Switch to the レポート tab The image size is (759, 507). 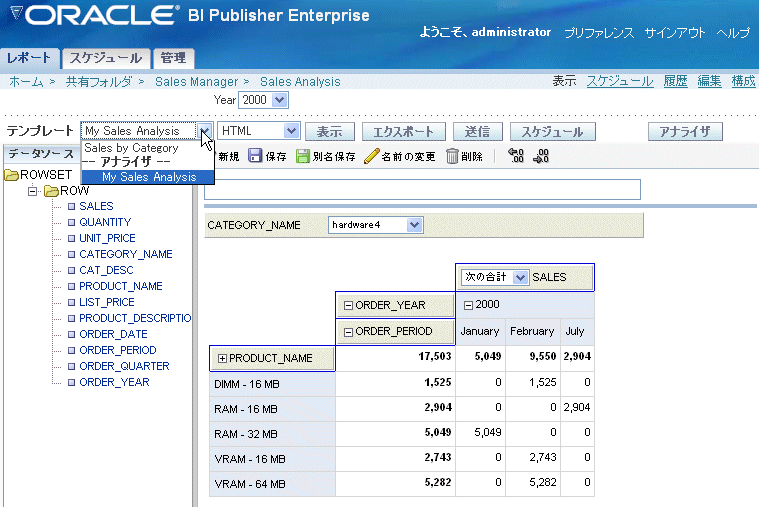coord(30,58)
